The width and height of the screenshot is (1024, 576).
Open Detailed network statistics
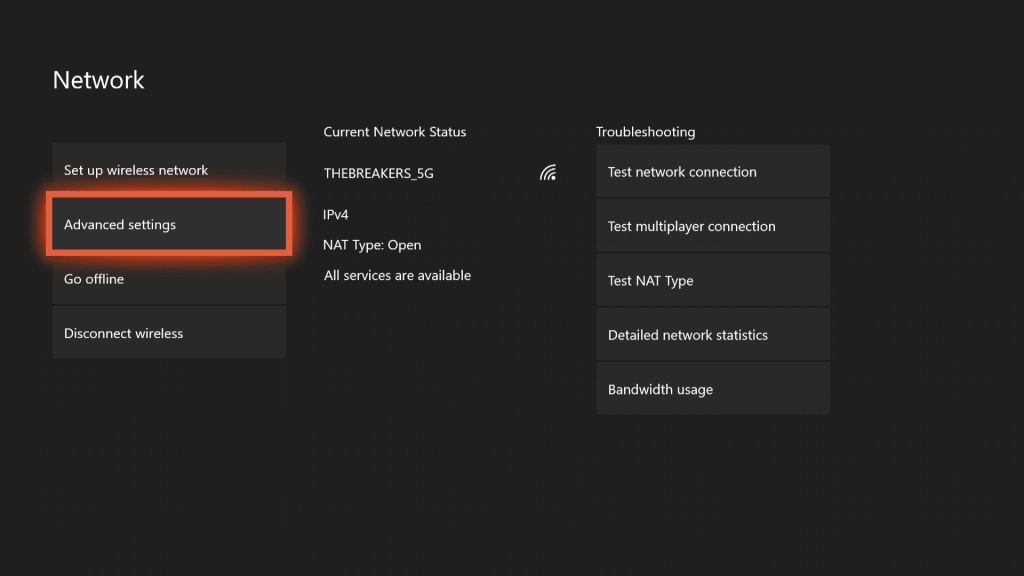click(x=712, y=335)
